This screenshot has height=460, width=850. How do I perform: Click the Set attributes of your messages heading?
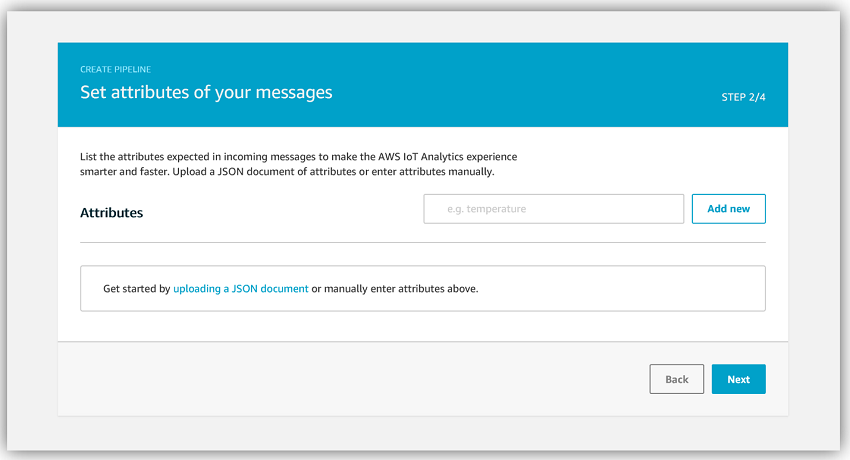206,92
